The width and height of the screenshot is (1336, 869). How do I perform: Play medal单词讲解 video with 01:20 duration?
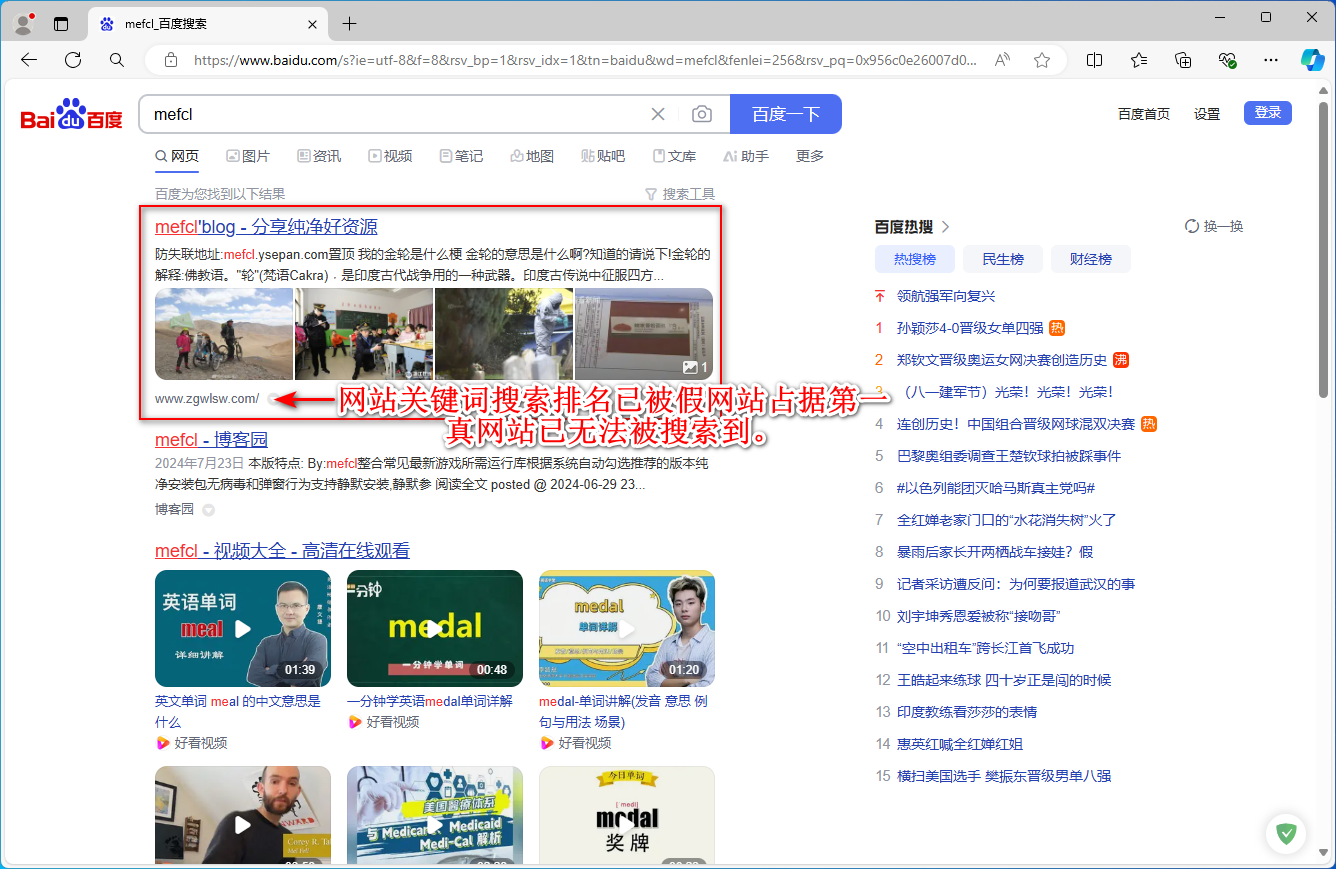pyautogui.click(x=627, y=628)
